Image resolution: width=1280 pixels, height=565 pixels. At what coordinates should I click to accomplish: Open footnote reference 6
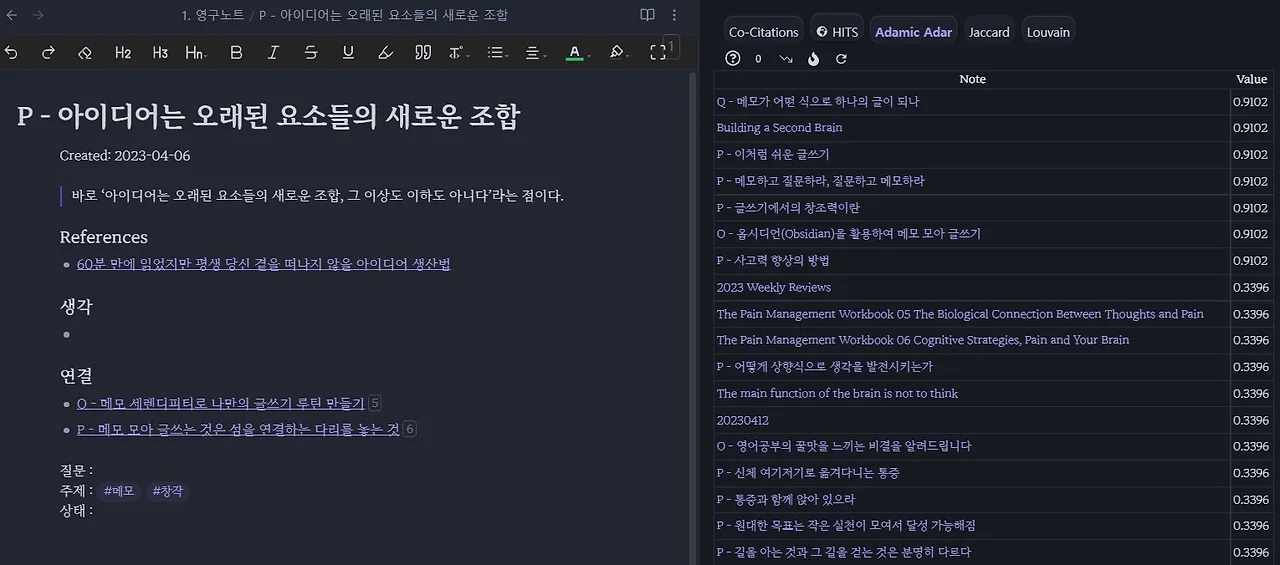coord(410,429)
